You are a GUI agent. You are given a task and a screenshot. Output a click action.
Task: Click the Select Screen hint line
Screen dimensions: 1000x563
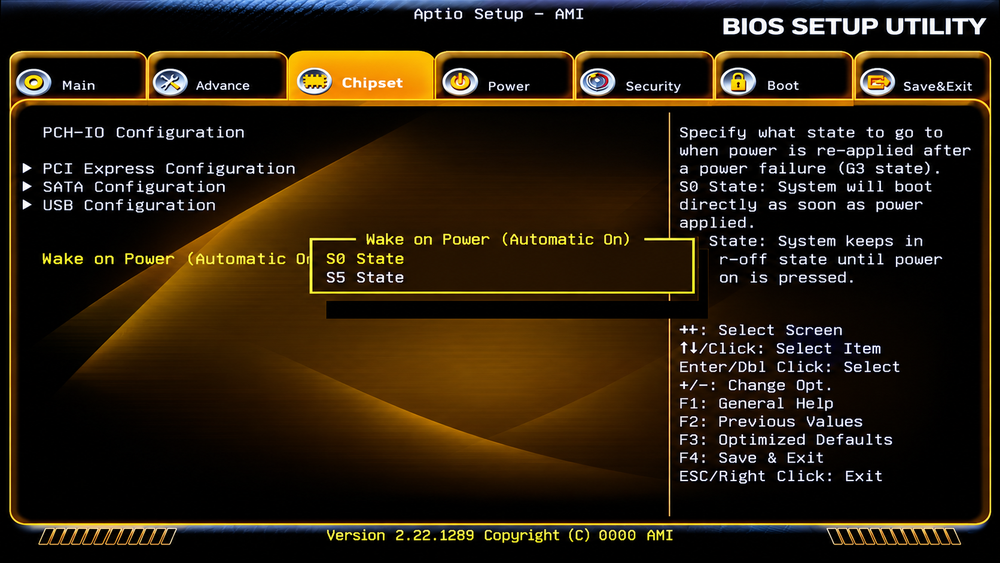pos(761,330)
